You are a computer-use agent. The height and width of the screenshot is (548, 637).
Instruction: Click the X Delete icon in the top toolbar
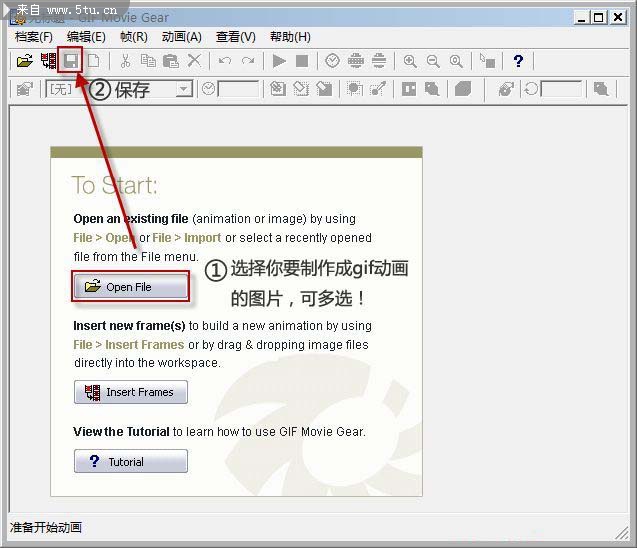pos(194,61)
